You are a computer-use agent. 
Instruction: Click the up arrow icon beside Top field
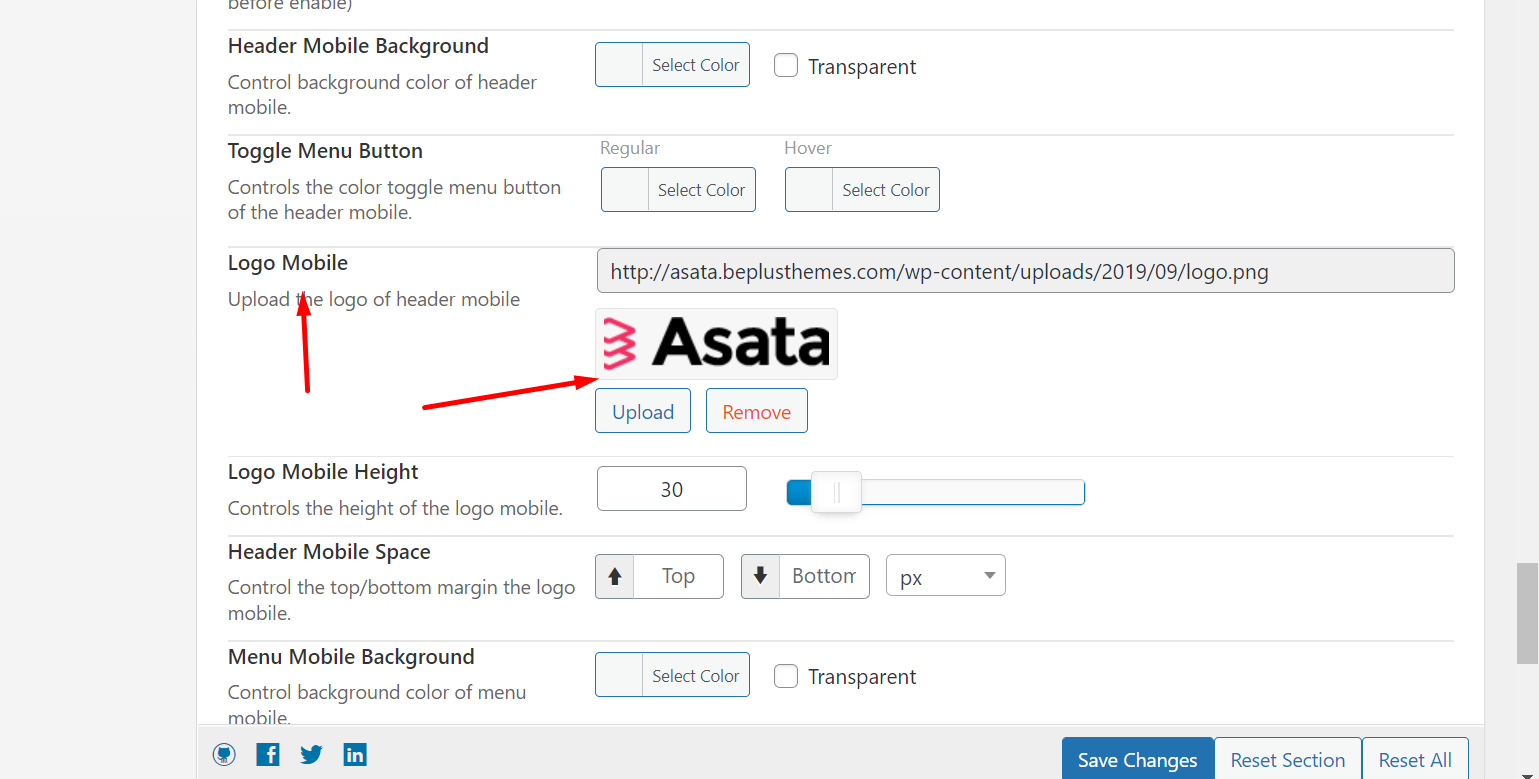pos(615,576)
